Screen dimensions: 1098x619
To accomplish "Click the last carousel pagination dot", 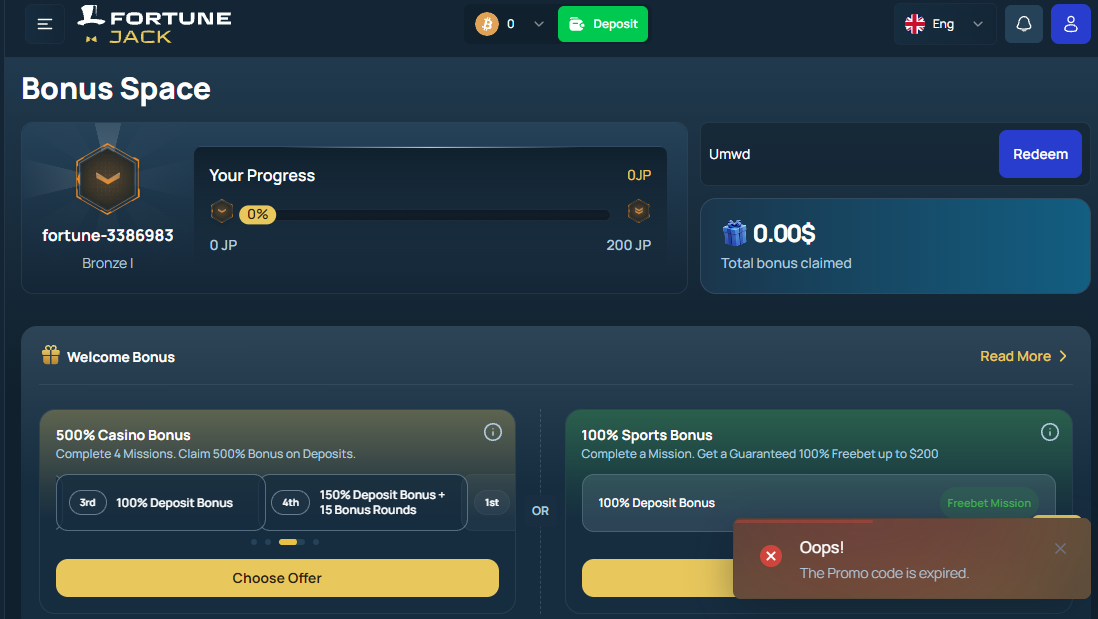I will click(316, 542).
